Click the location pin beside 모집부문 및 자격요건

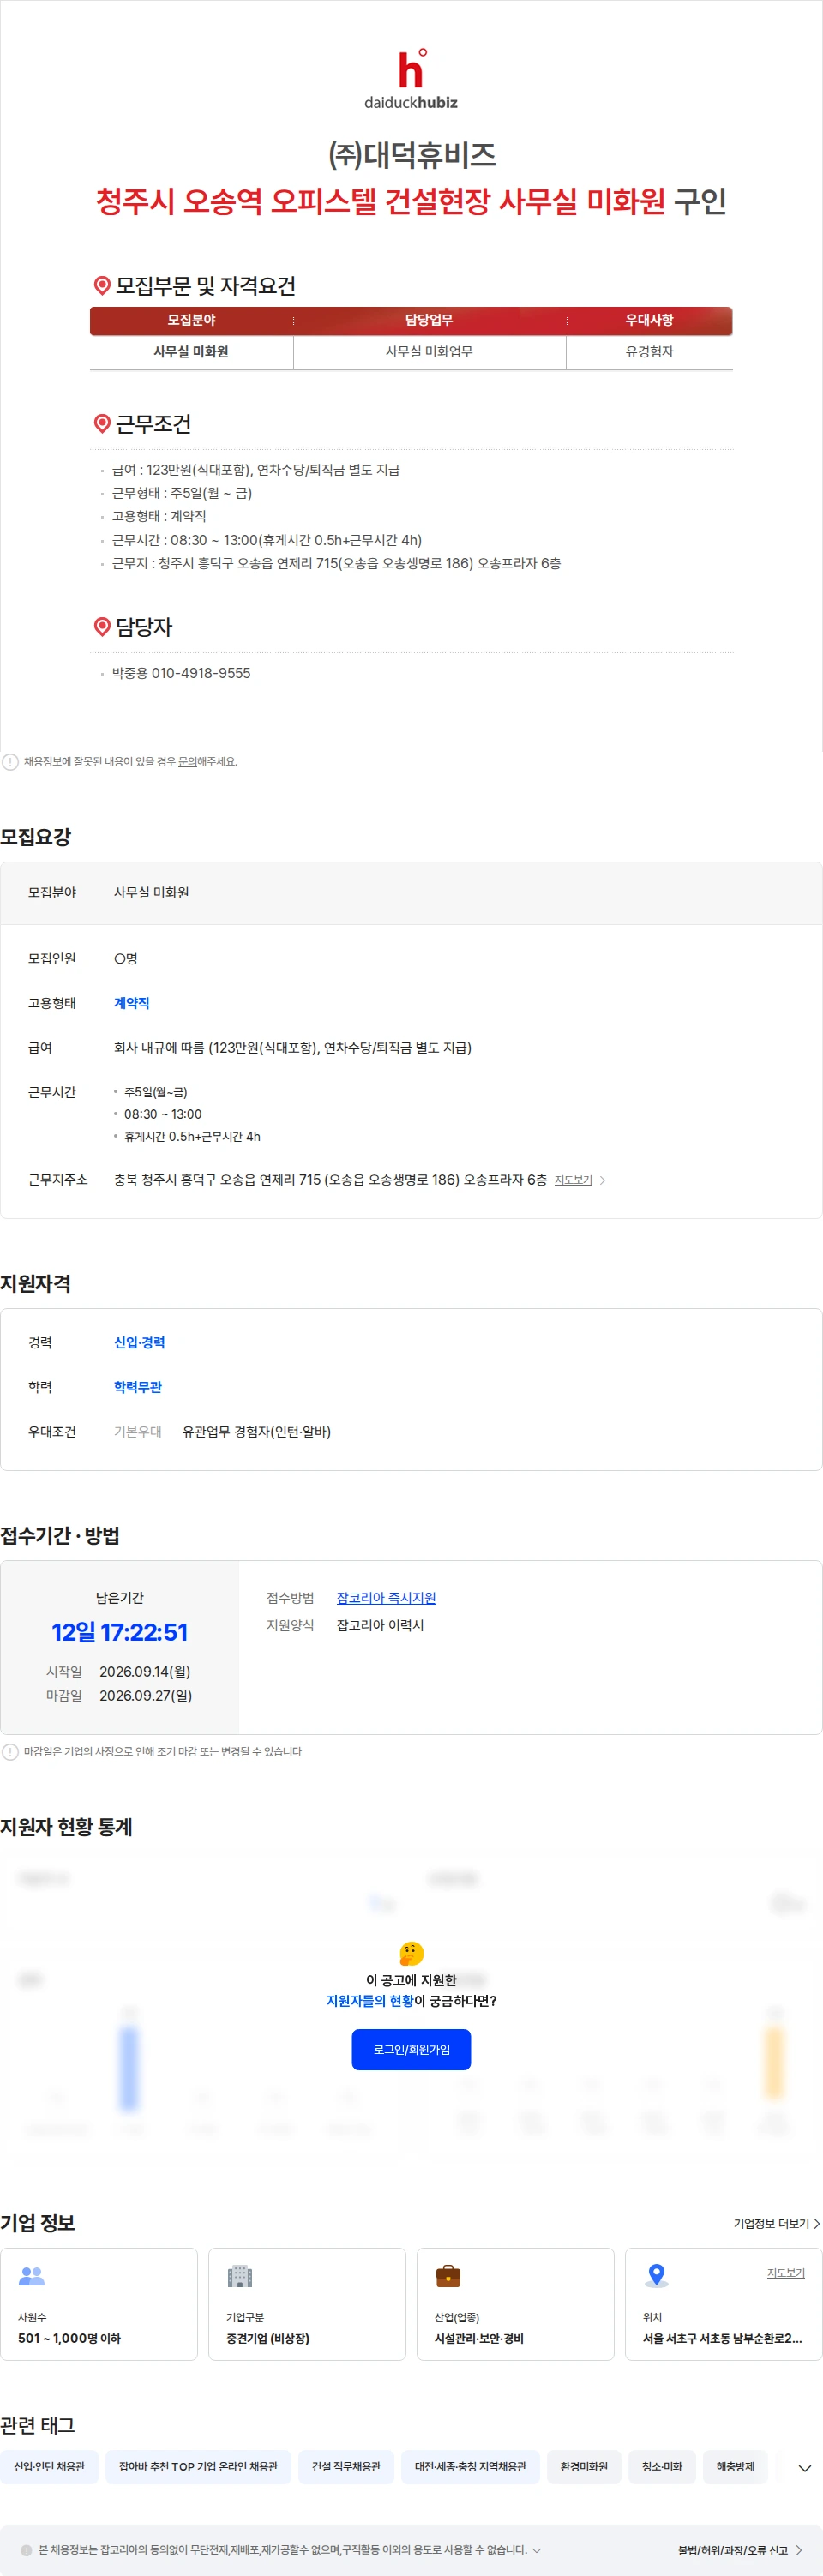[102, 286]
